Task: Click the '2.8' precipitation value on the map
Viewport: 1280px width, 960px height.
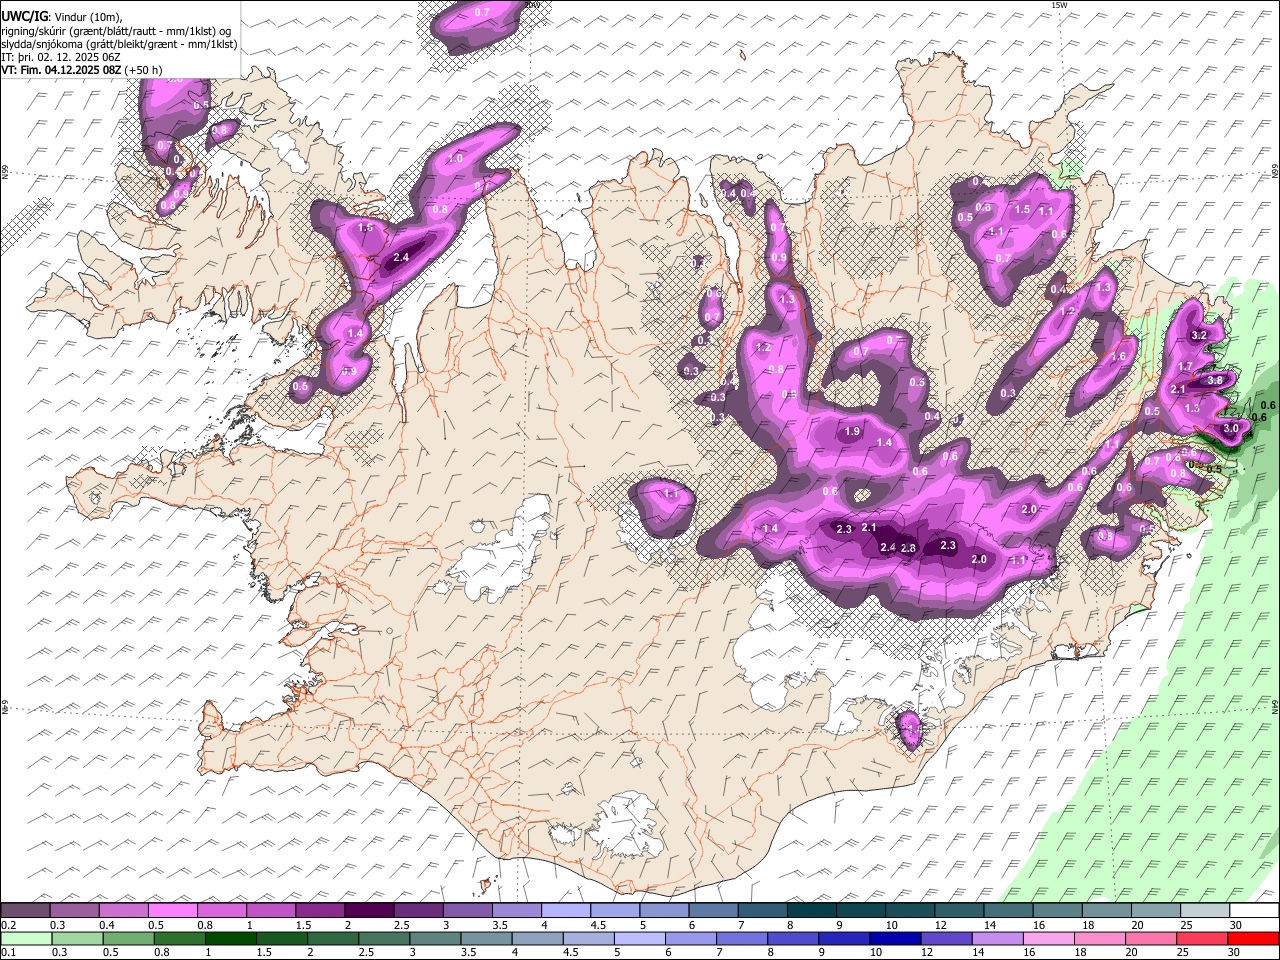Action: [x=908, y=548]
